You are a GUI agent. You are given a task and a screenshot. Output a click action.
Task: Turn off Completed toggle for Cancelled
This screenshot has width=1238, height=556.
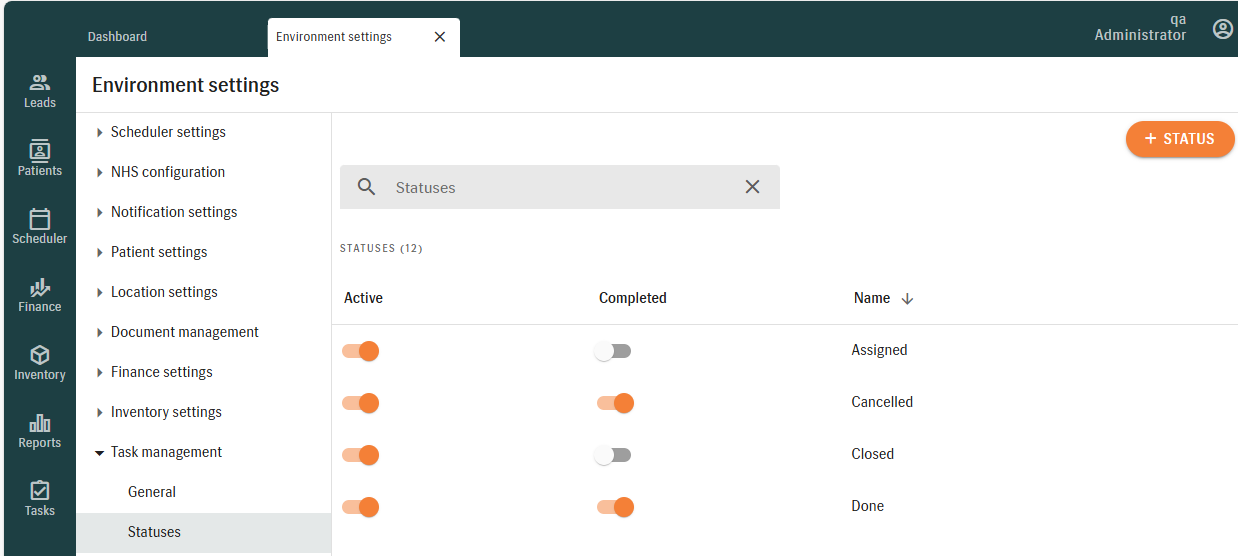click(x=616, y=403)
